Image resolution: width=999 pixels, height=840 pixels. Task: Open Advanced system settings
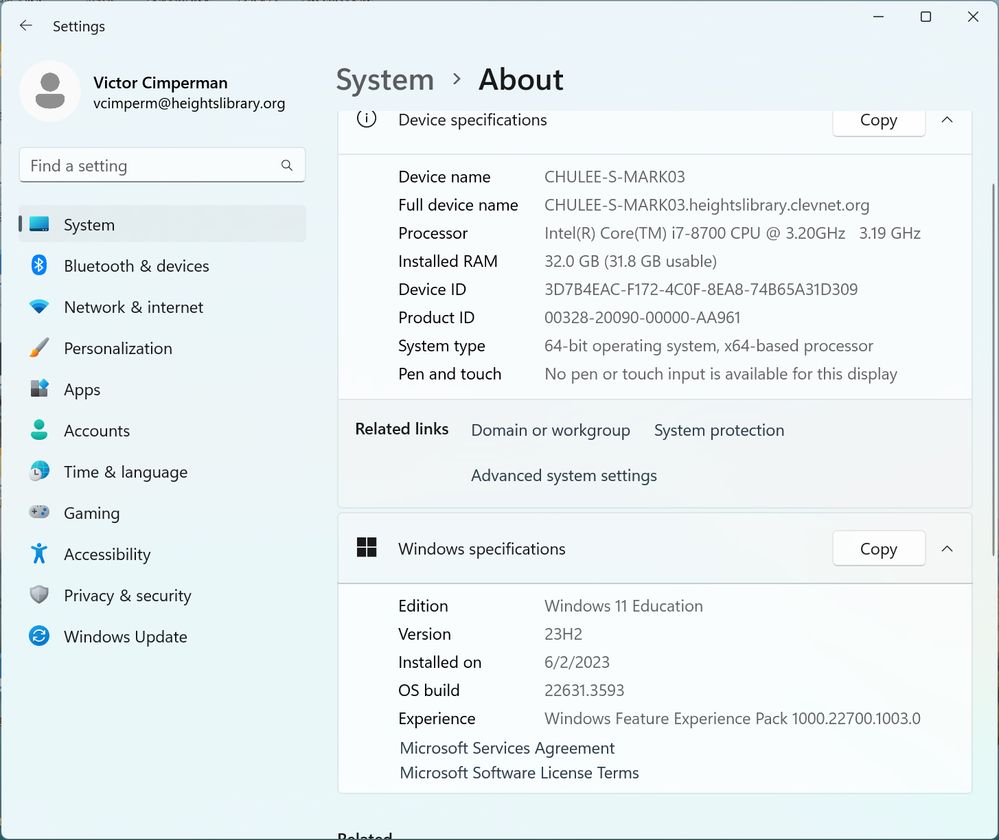(x=563, y=476)
